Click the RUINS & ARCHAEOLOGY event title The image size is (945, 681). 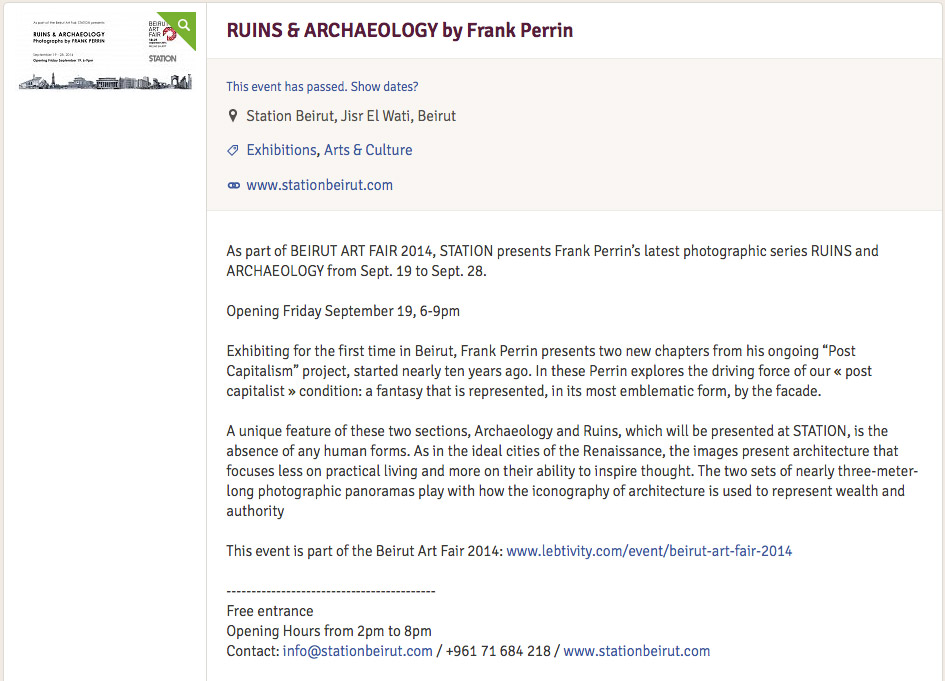(400, 30)
